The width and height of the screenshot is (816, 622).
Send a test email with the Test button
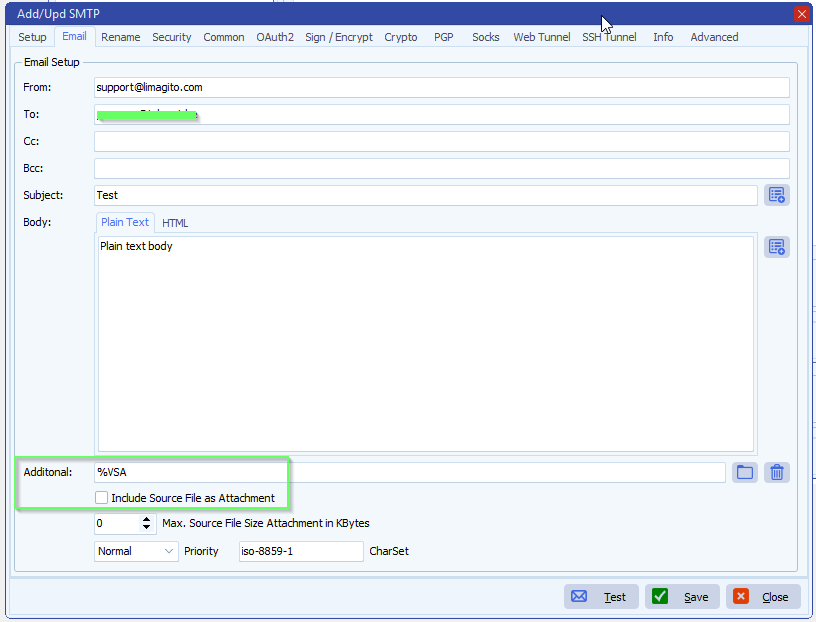coord(601,596)
